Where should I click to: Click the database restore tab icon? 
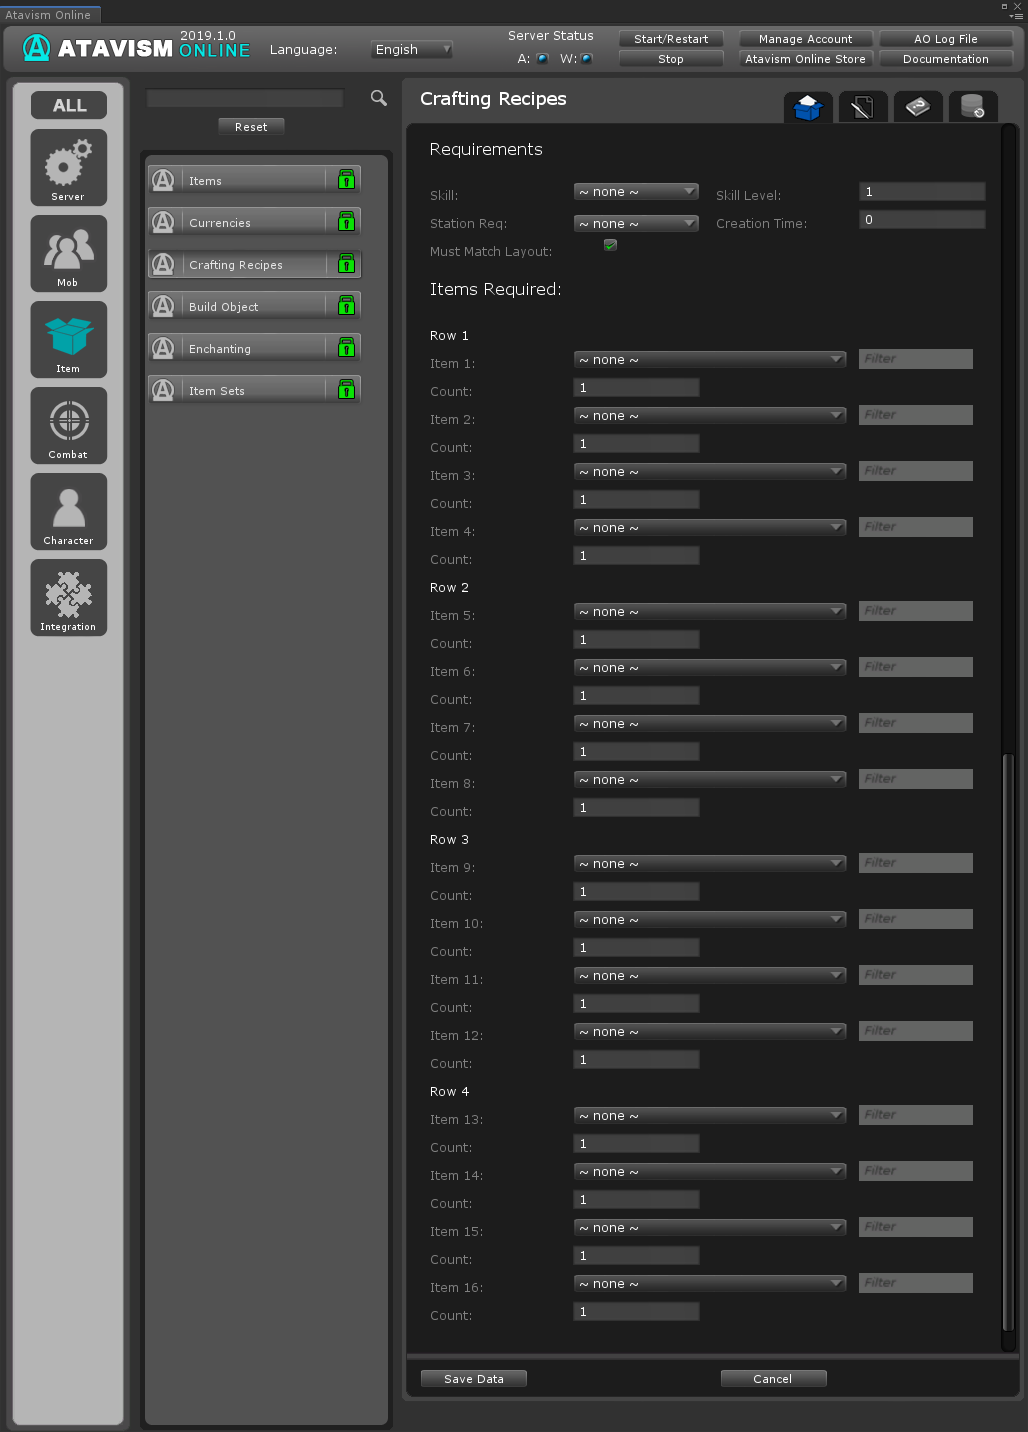coord(971,107)
